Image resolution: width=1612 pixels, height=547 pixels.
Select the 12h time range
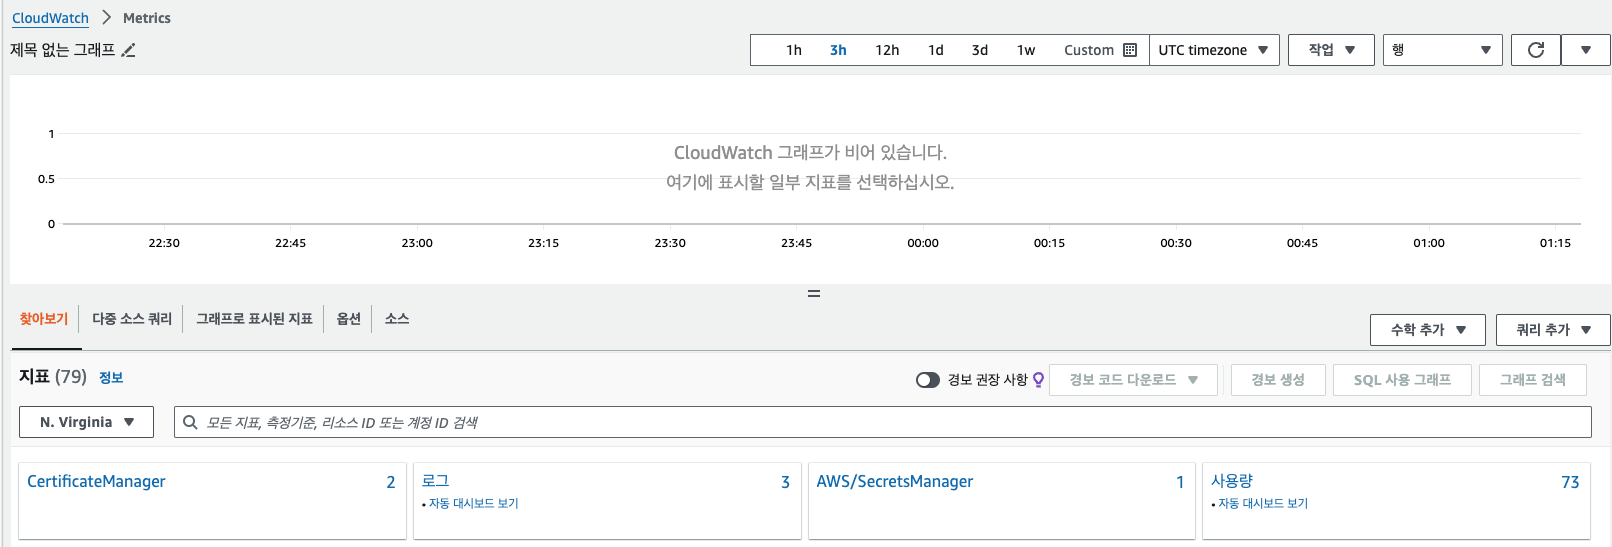887,50
